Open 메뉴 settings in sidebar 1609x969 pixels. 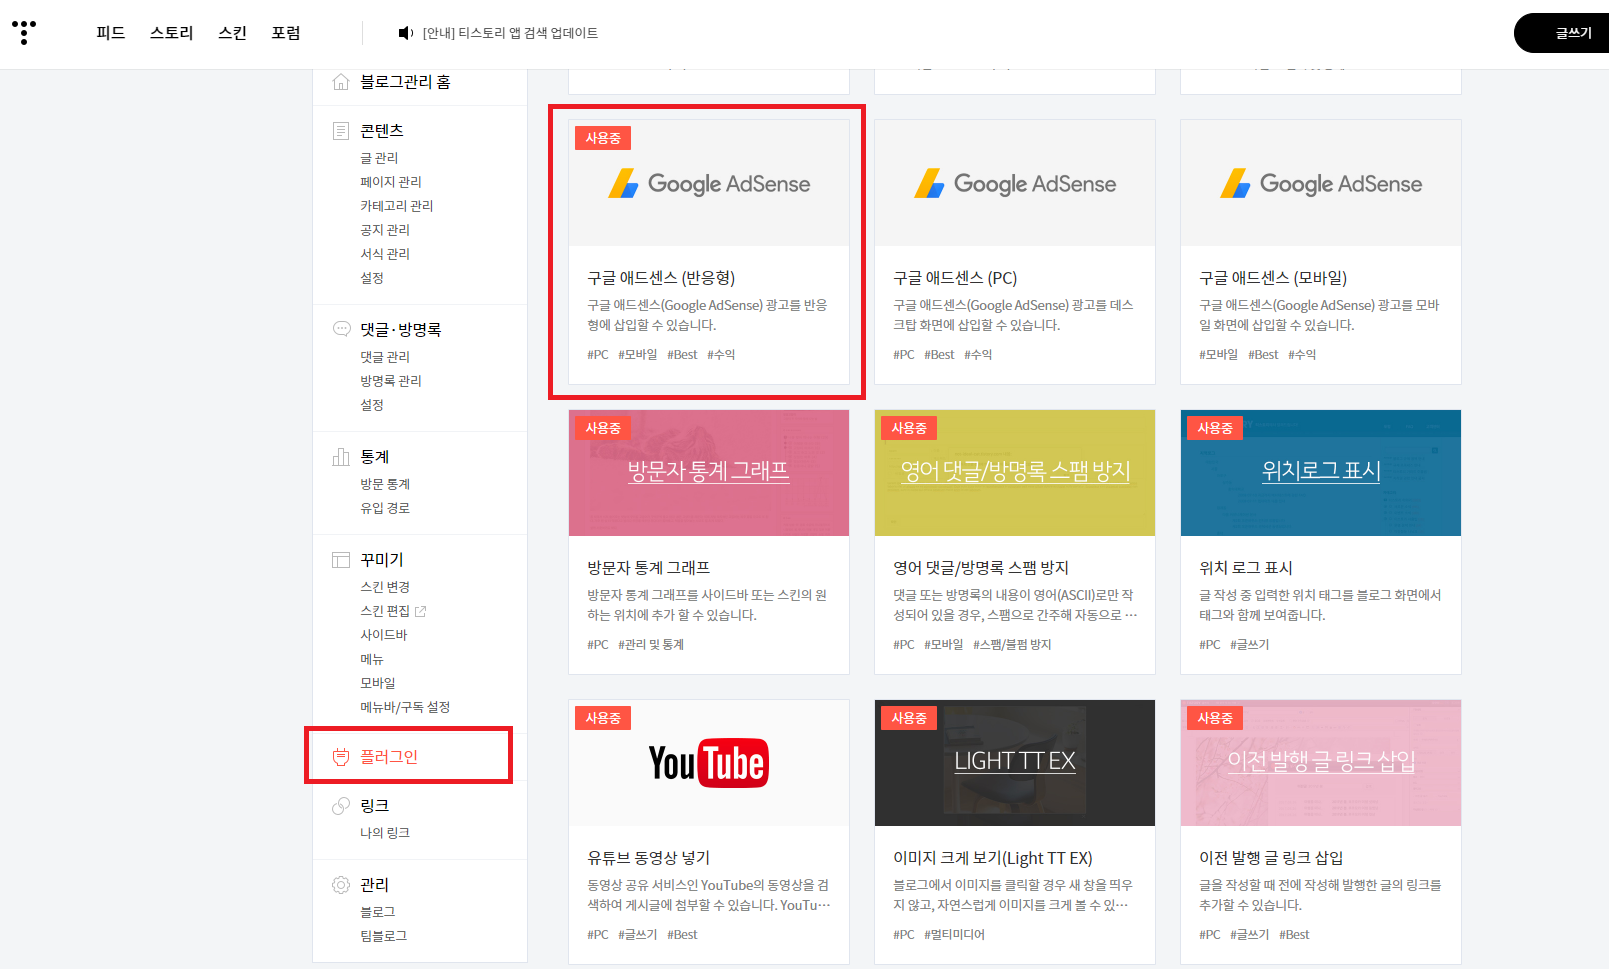click(372, 659)
